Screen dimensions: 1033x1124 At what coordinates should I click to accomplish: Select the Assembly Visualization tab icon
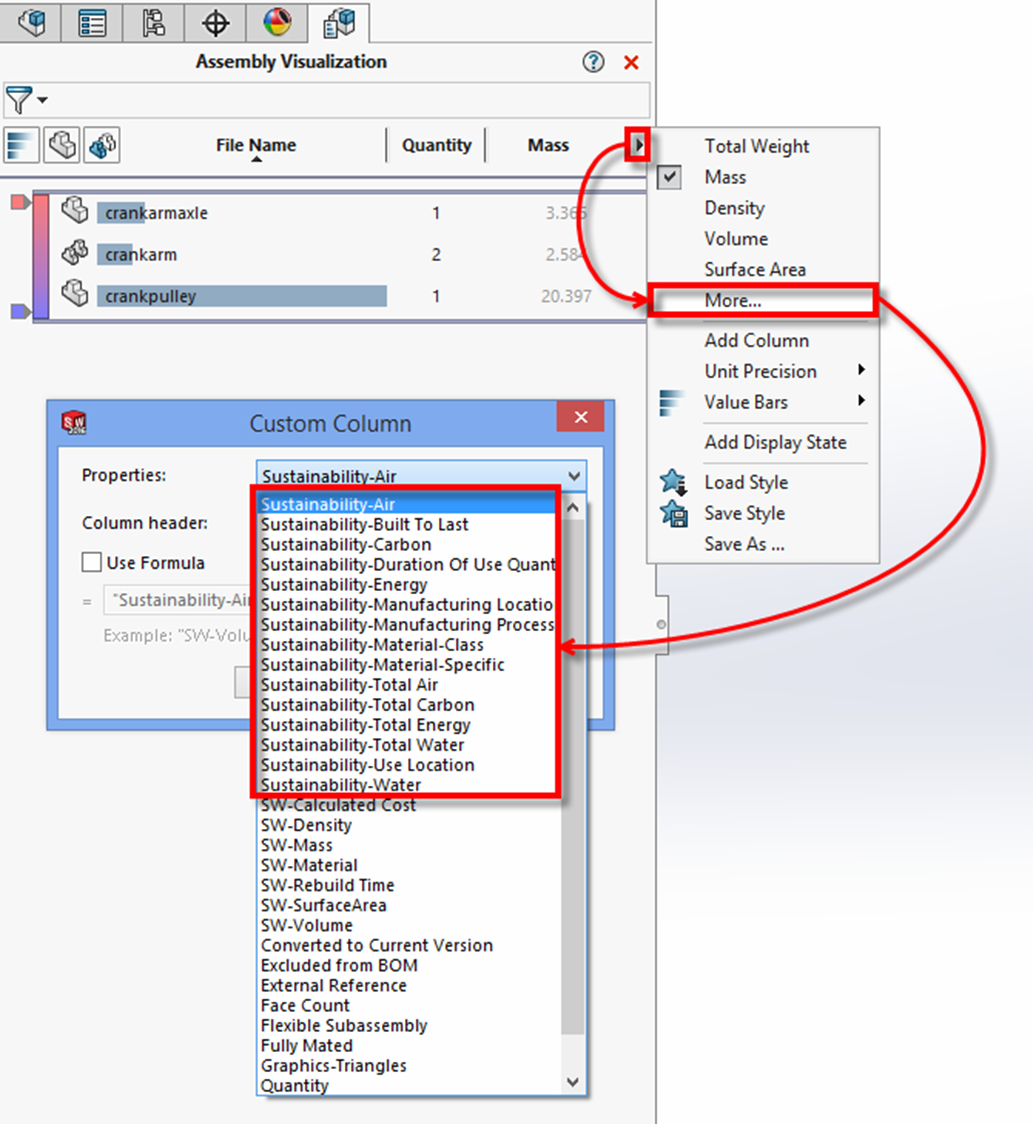[339, 22]
